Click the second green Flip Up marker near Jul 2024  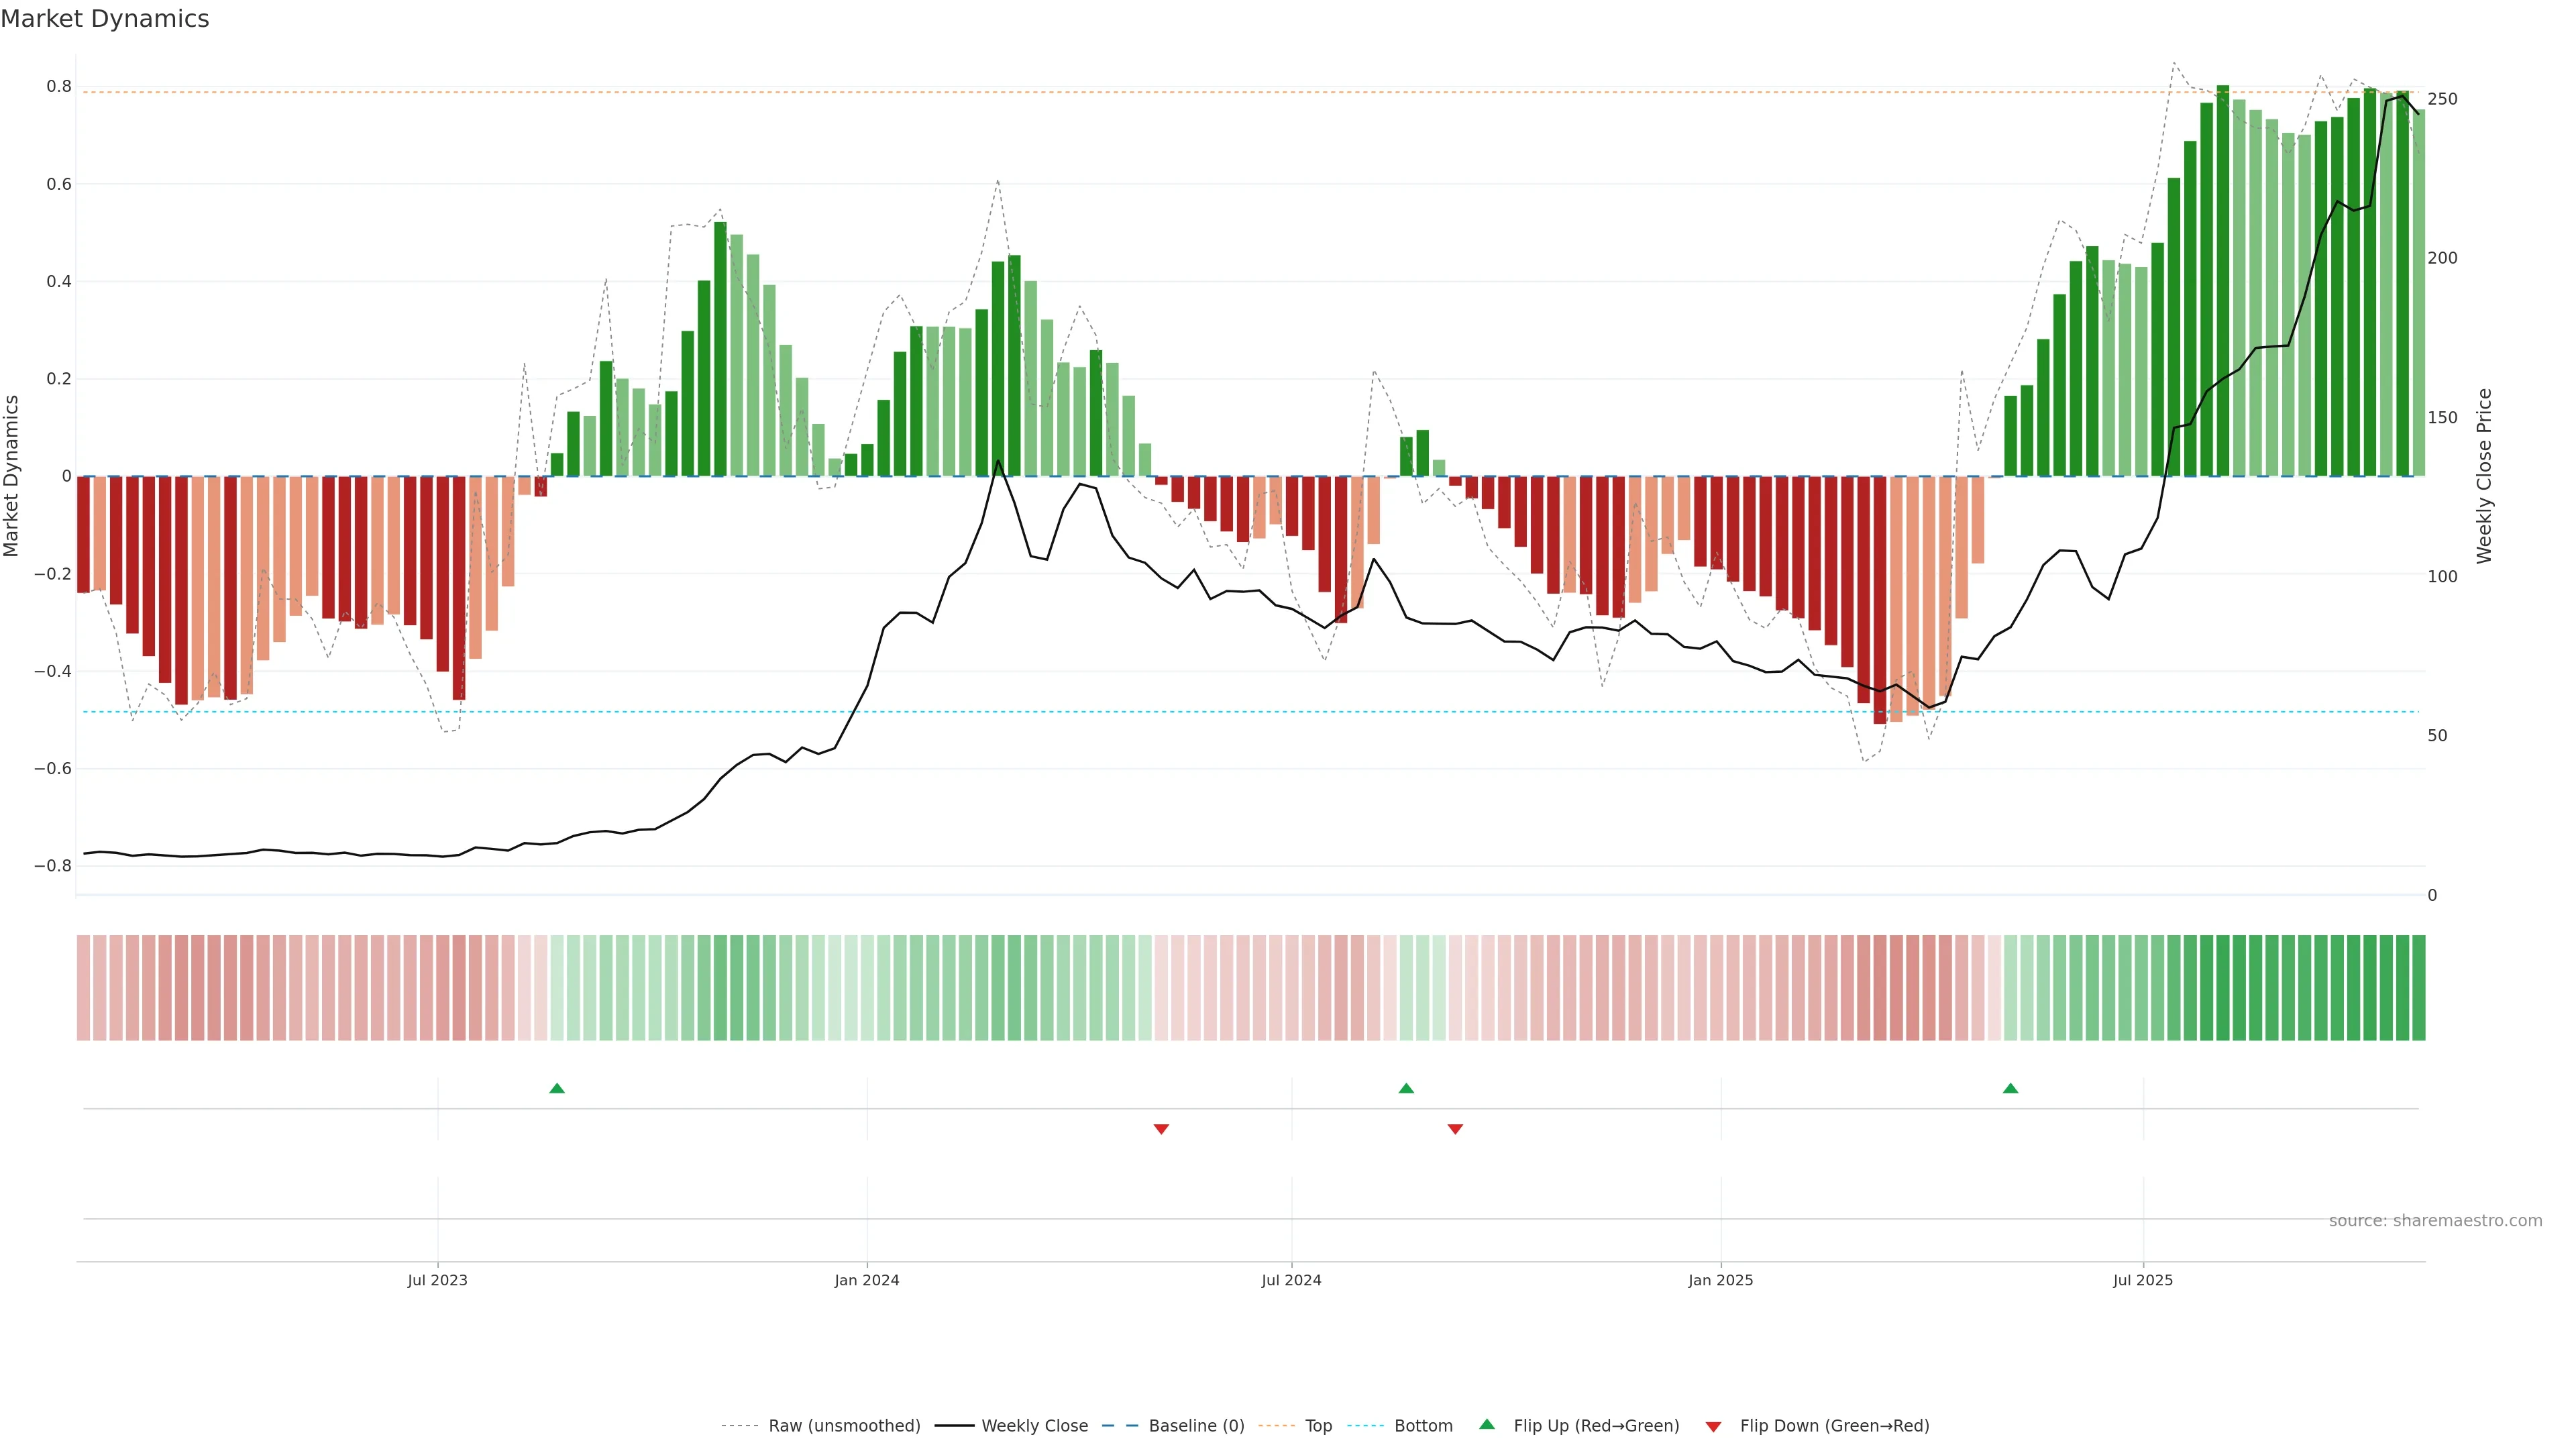(x=1406, y=1088)
